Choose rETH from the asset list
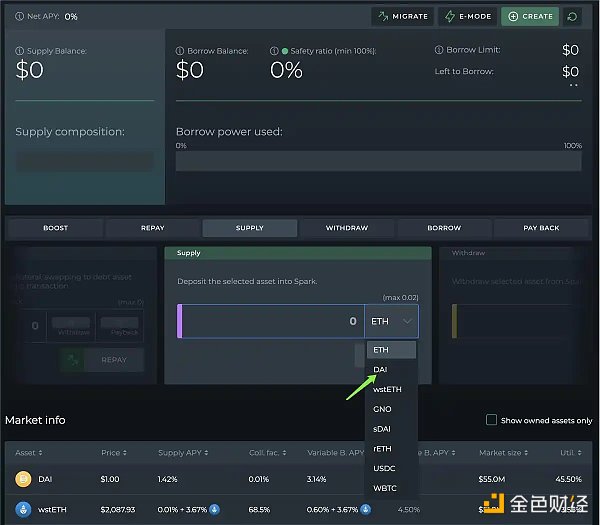The image size is (600, 525). (x=391, y=449)
